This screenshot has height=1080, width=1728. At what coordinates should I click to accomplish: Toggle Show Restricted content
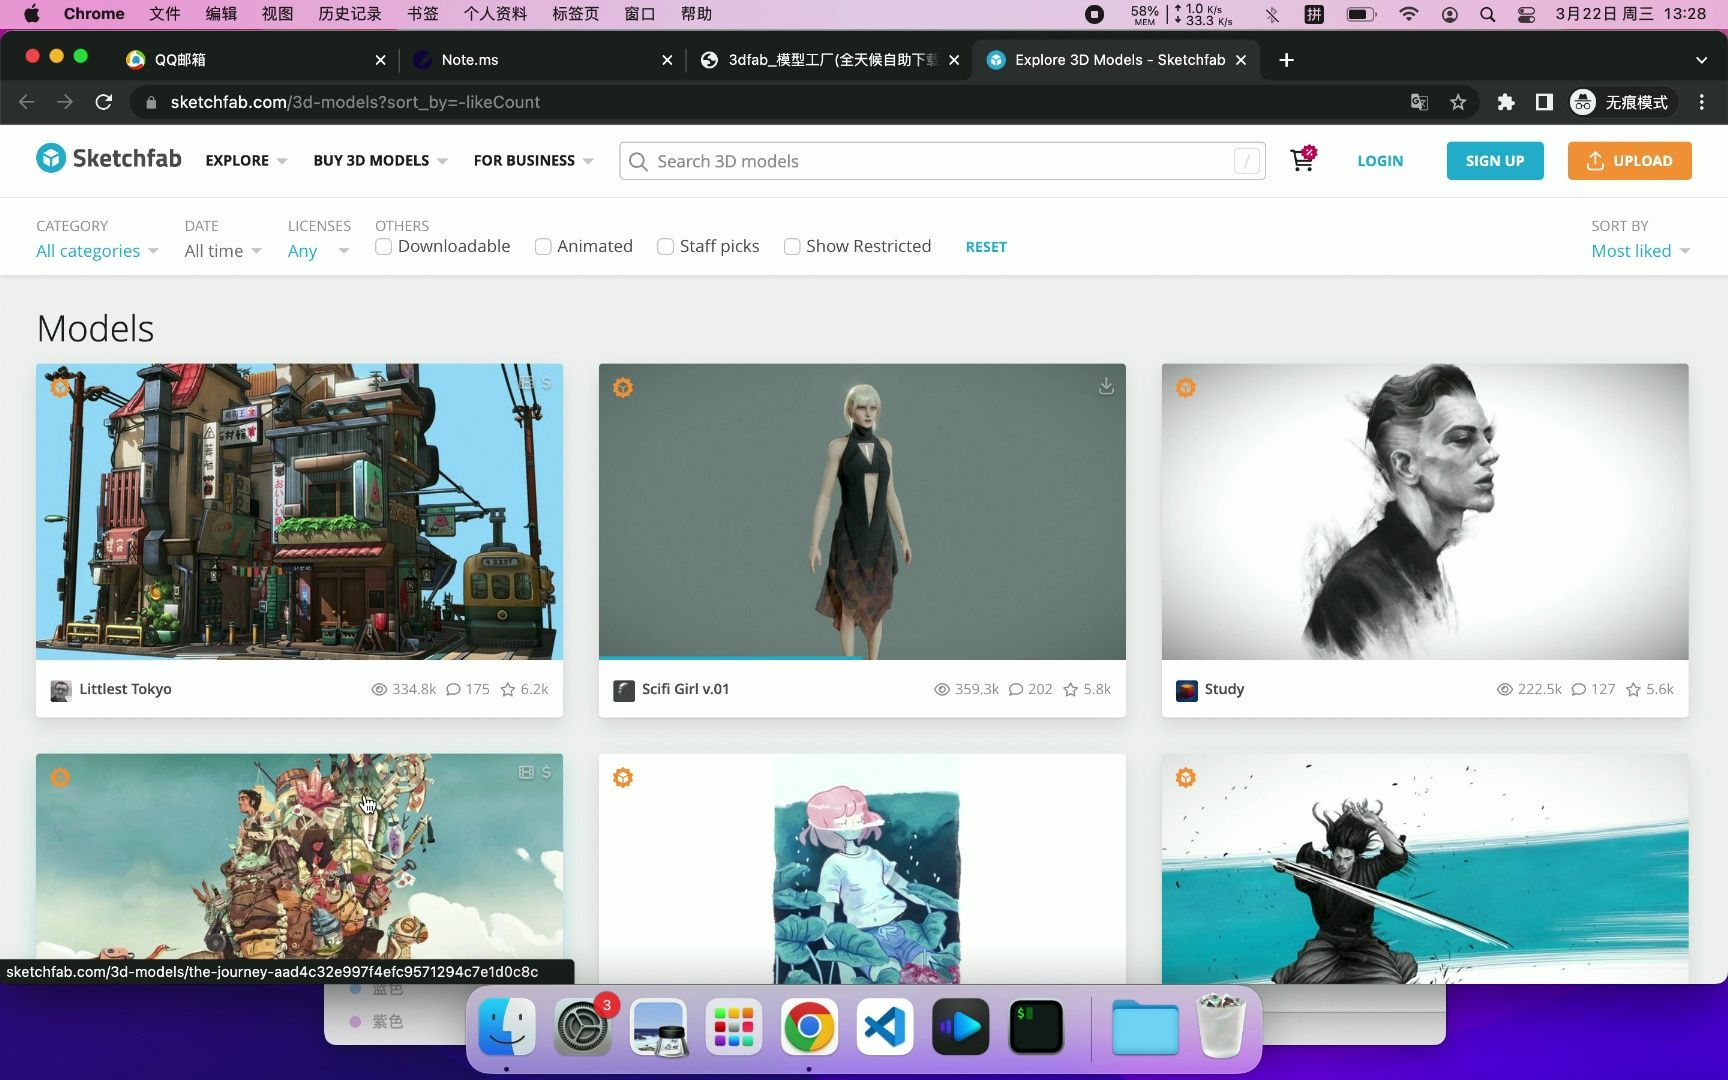click(x=792, y=246)
